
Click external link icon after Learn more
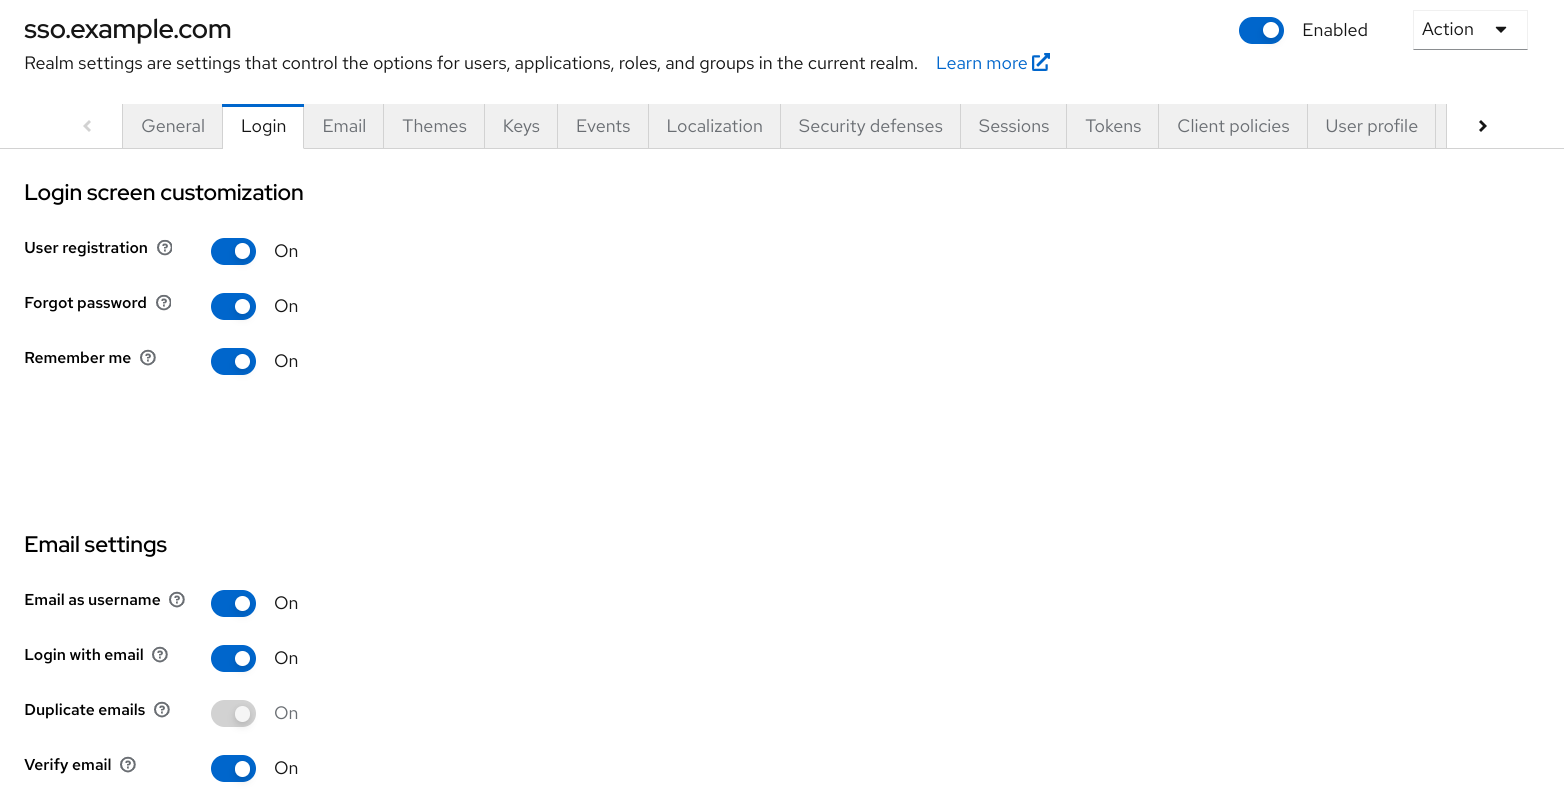1041,63
